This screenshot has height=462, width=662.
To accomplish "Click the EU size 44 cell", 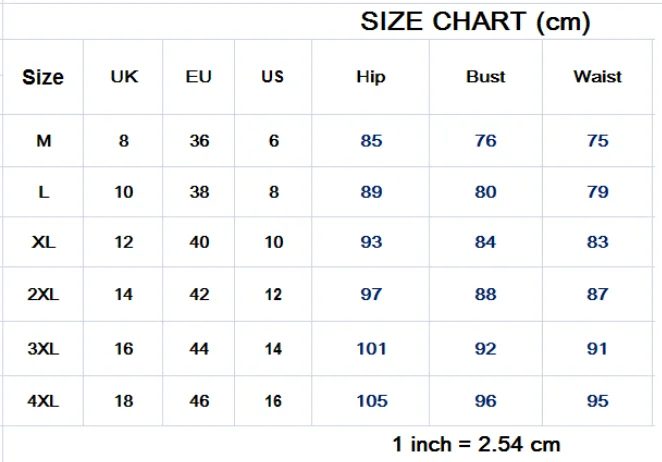I will 199,349.
